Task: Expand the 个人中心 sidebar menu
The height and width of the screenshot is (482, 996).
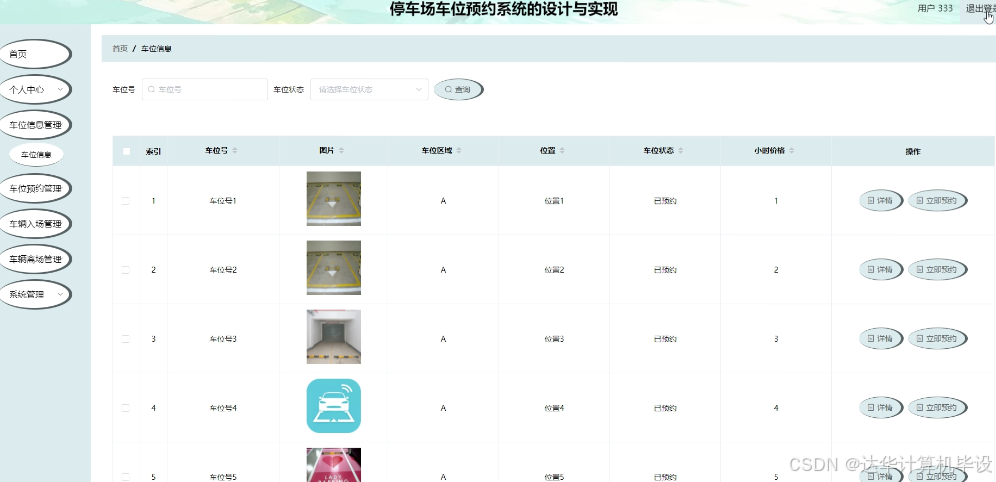Action: (x=36, y=90)
